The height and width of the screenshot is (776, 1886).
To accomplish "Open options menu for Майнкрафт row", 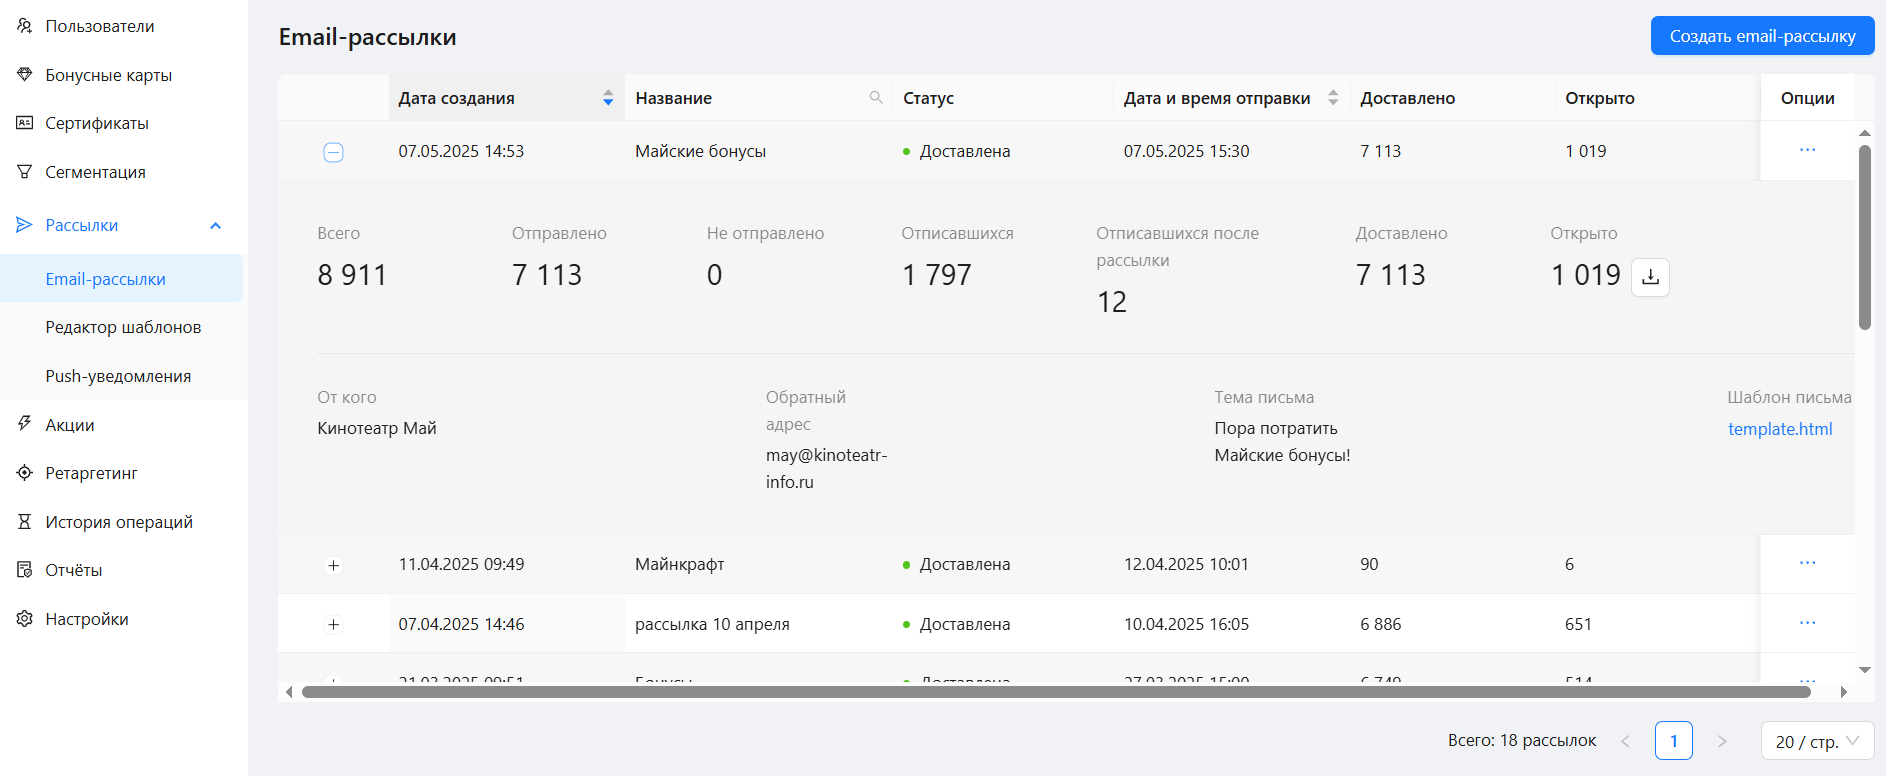I will point(1807,563).
